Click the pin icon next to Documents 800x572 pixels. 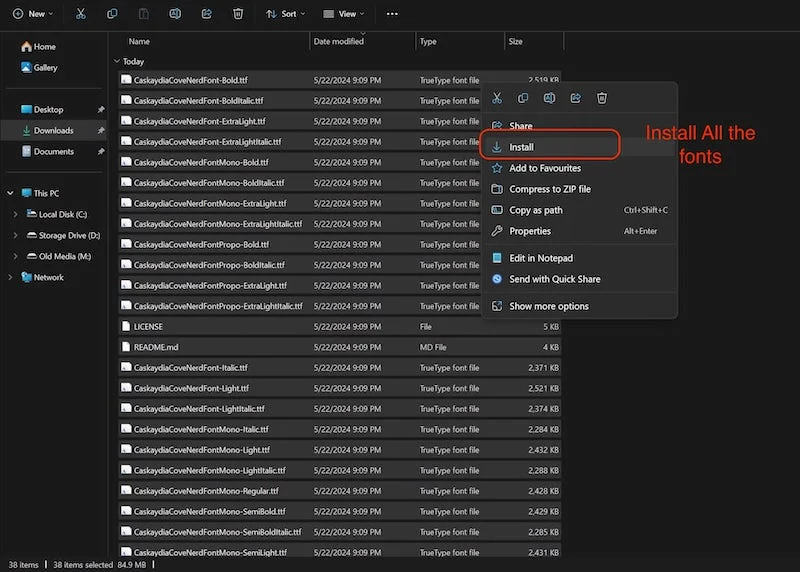101,151
